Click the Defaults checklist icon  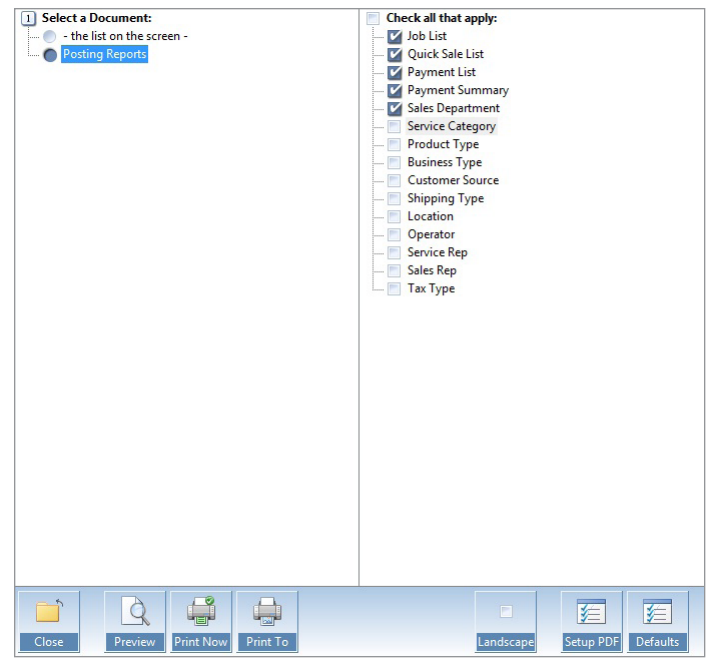657,611
